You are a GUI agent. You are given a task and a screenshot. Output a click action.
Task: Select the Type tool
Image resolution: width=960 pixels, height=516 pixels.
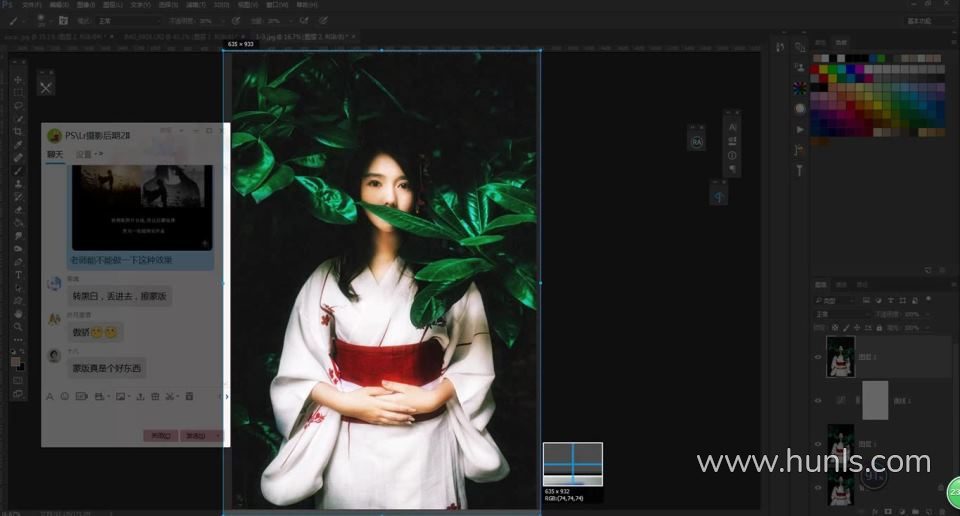(x=18, y=275)
